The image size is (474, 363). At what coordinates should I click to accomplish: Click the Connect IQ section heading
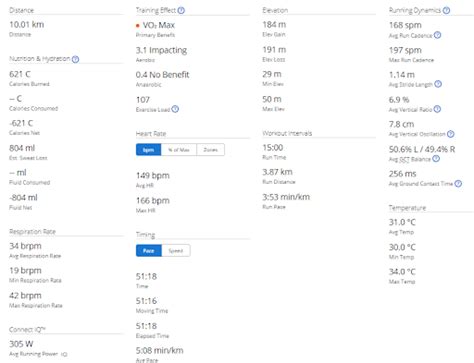(x=27, y=329)
